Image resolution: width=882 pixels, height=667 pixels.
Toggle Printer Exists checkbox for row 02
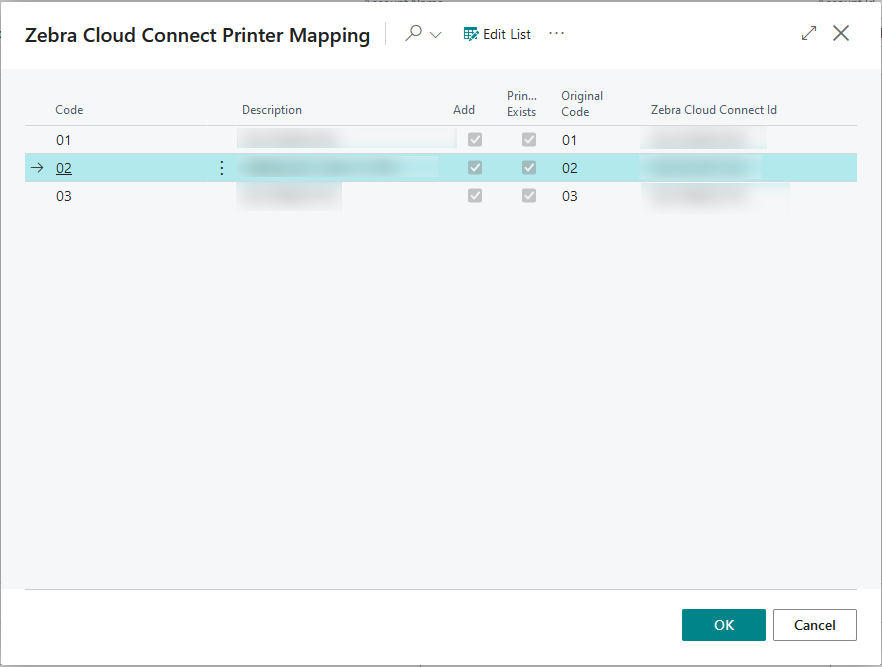tap(529, 168)
